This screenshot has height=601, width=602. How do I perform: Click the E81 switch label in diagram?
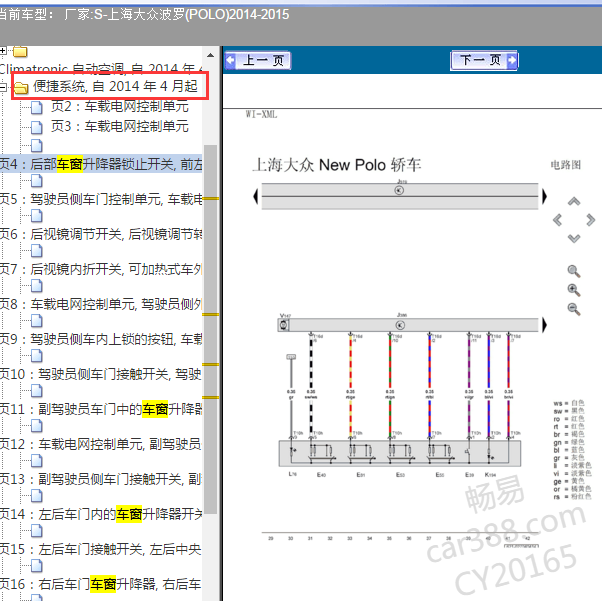click(x=361, y=475)
